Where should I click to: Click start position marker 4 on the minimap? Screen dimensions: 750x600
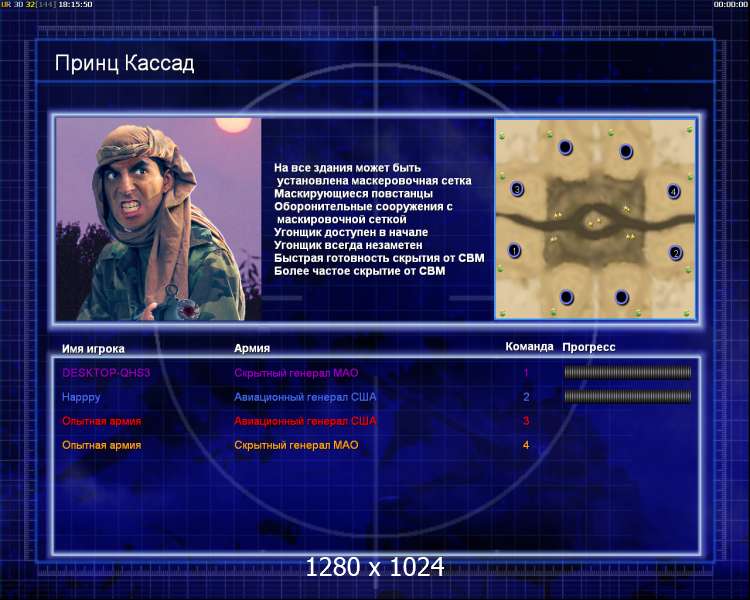(673, 191)
